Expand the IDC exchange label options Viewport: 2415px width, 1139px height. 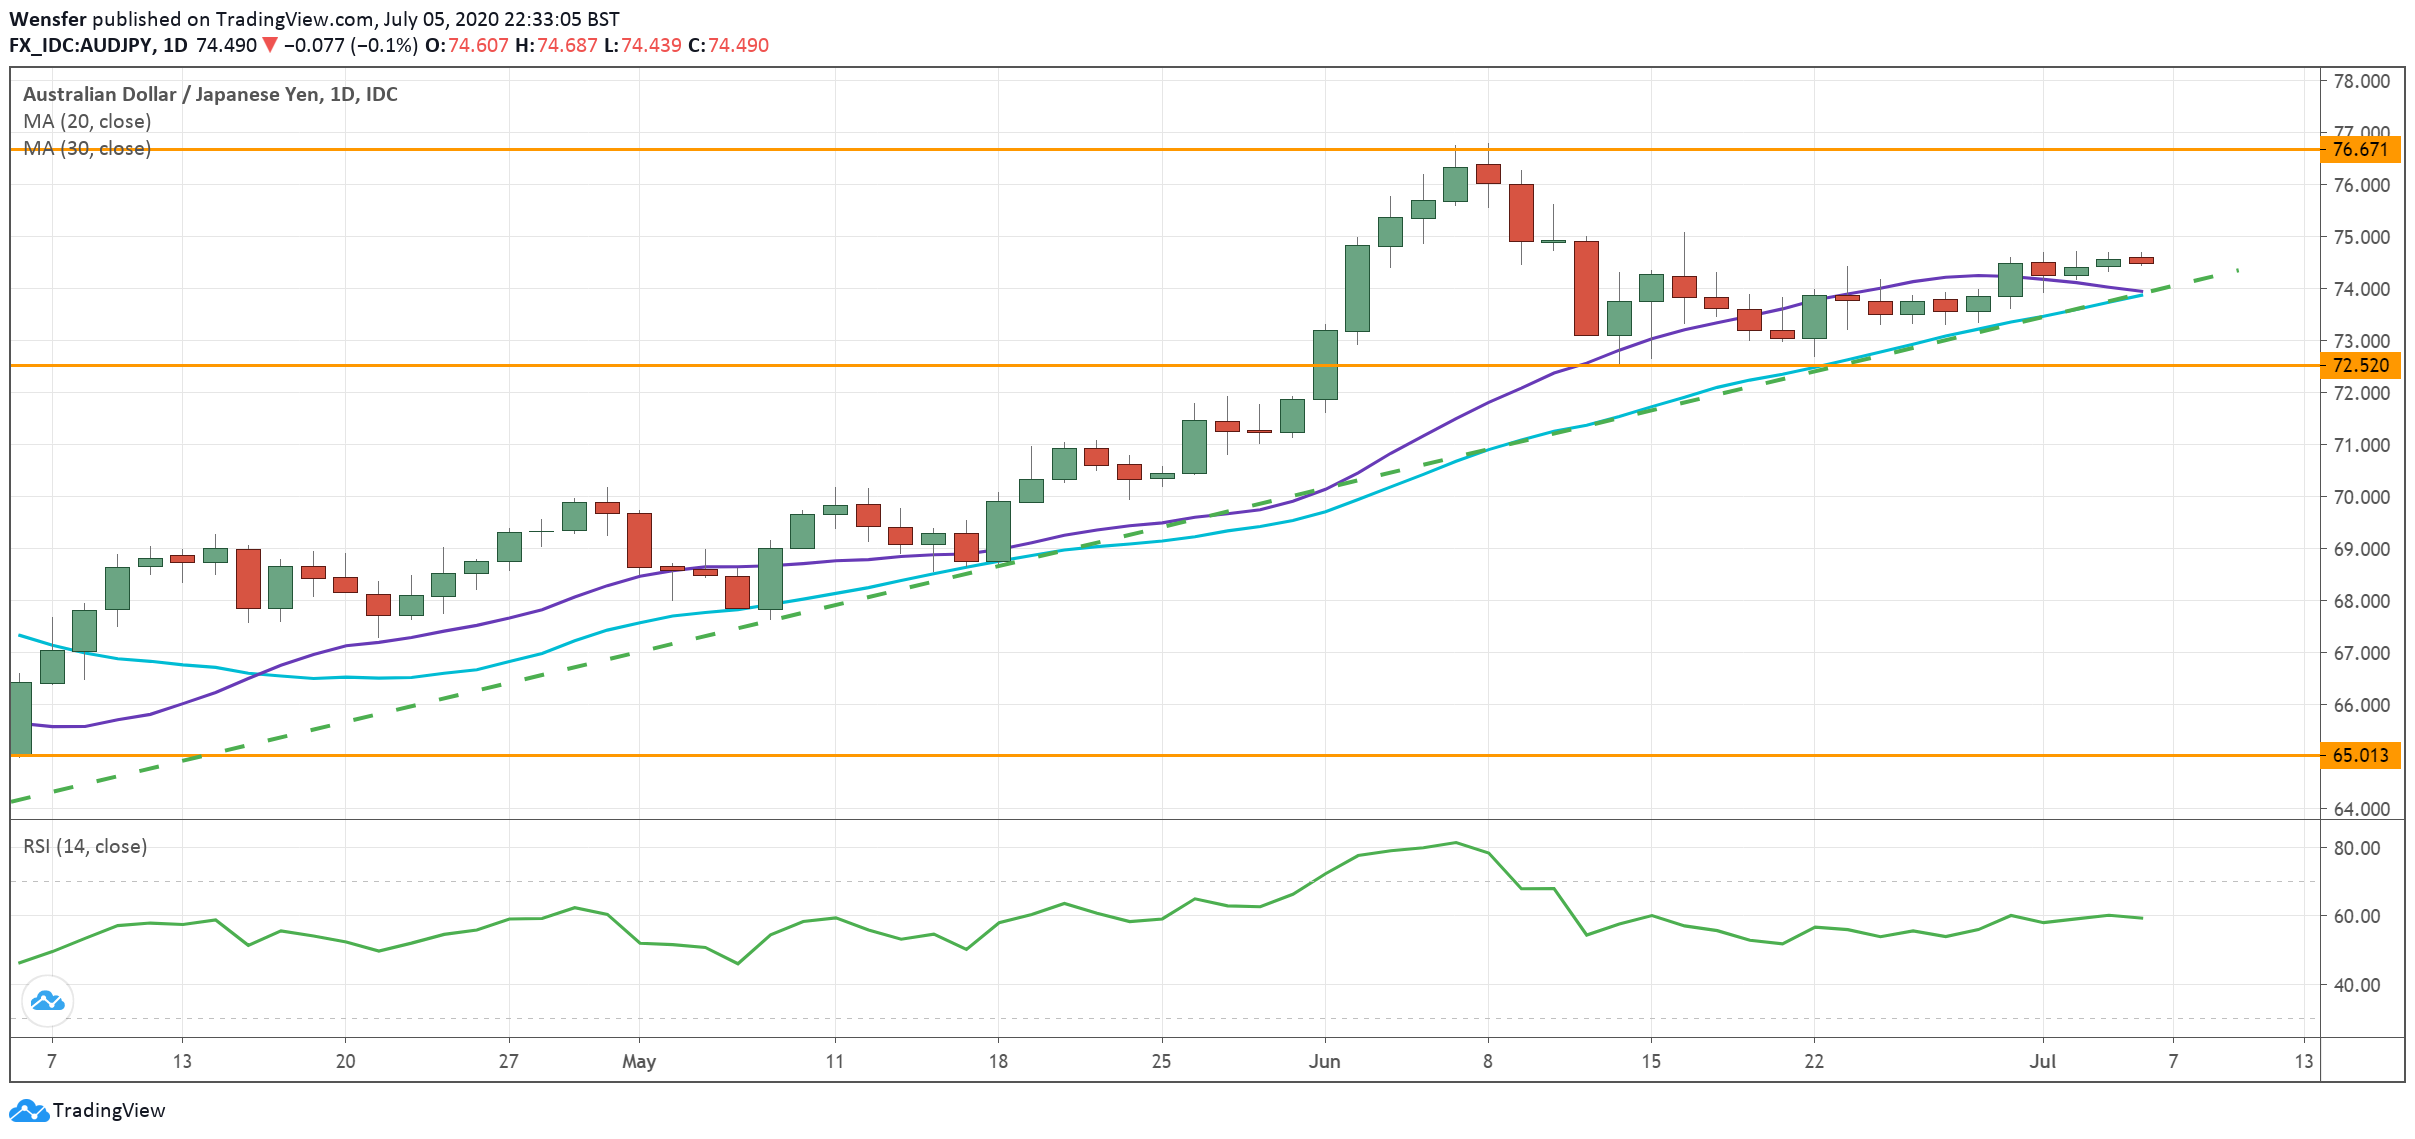(383, 95)
